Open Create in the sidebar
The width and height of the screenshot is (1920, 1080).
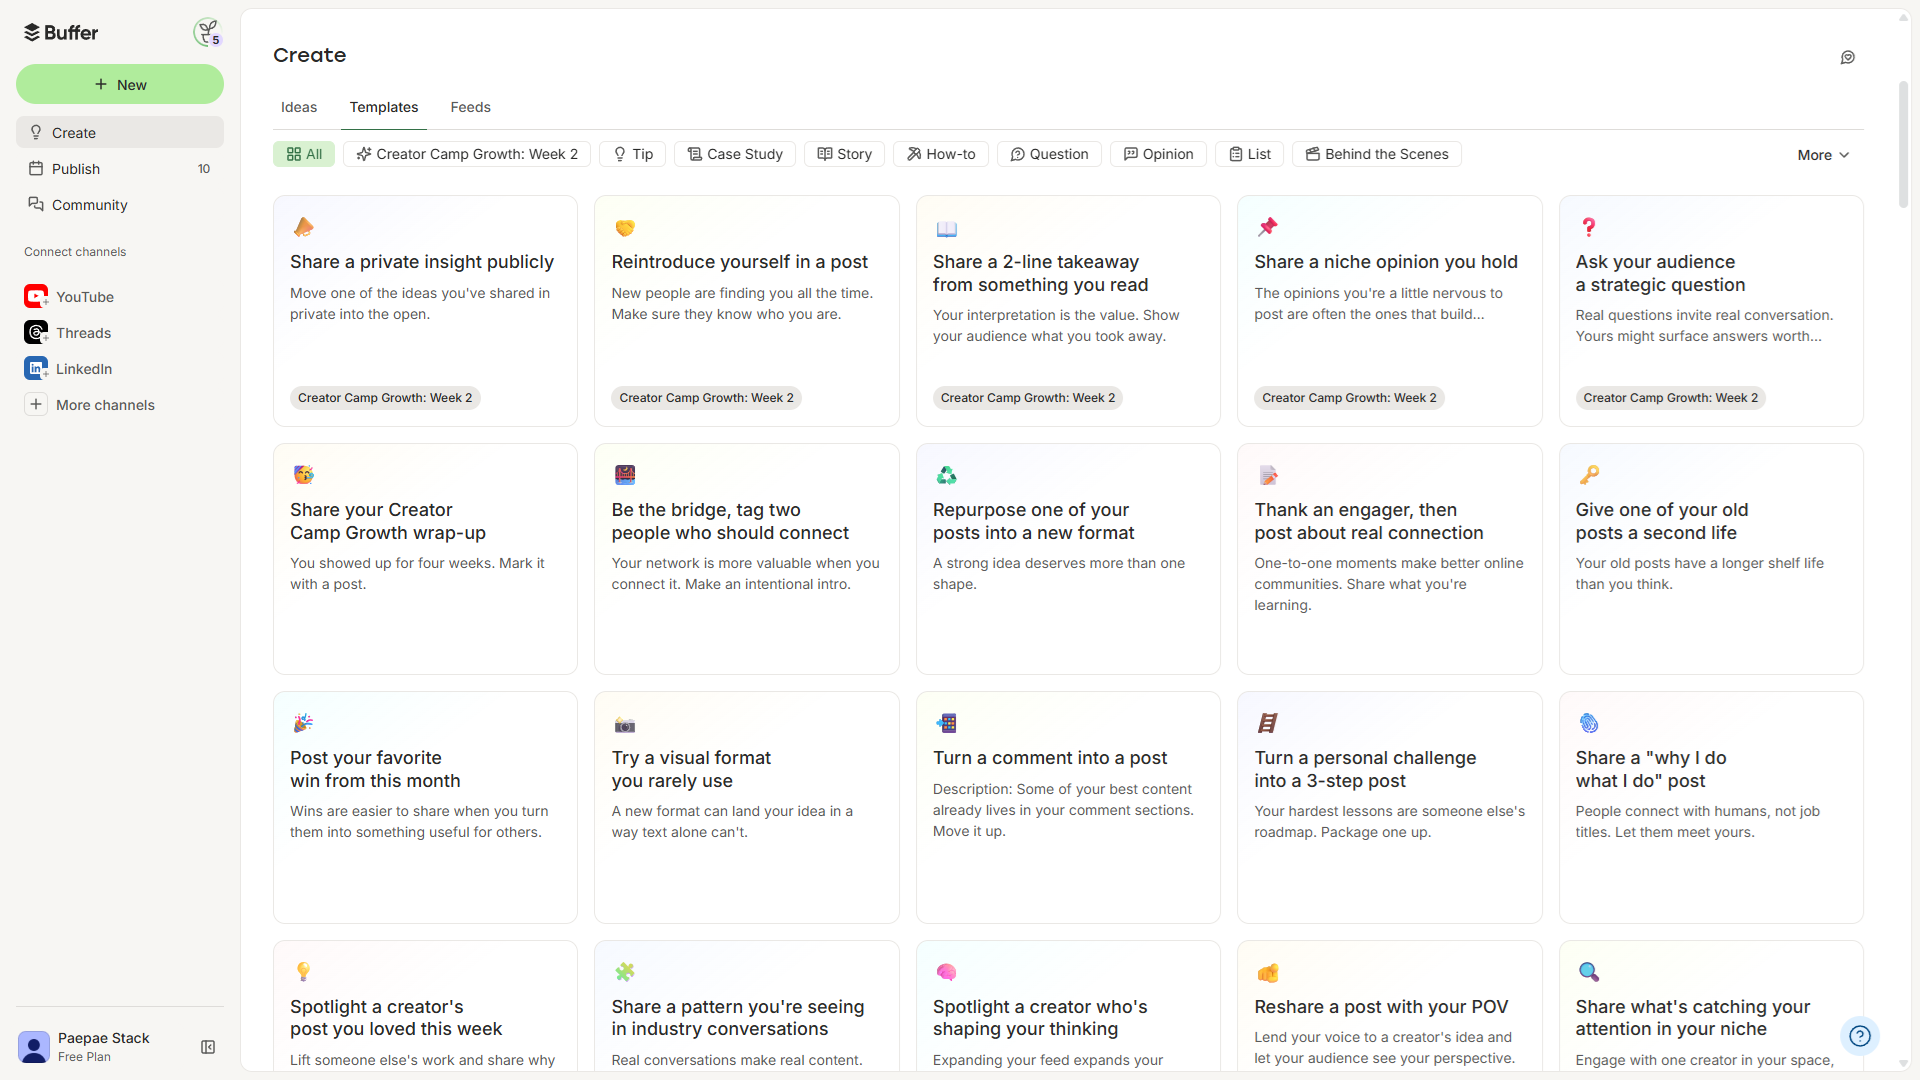point(120,132)
